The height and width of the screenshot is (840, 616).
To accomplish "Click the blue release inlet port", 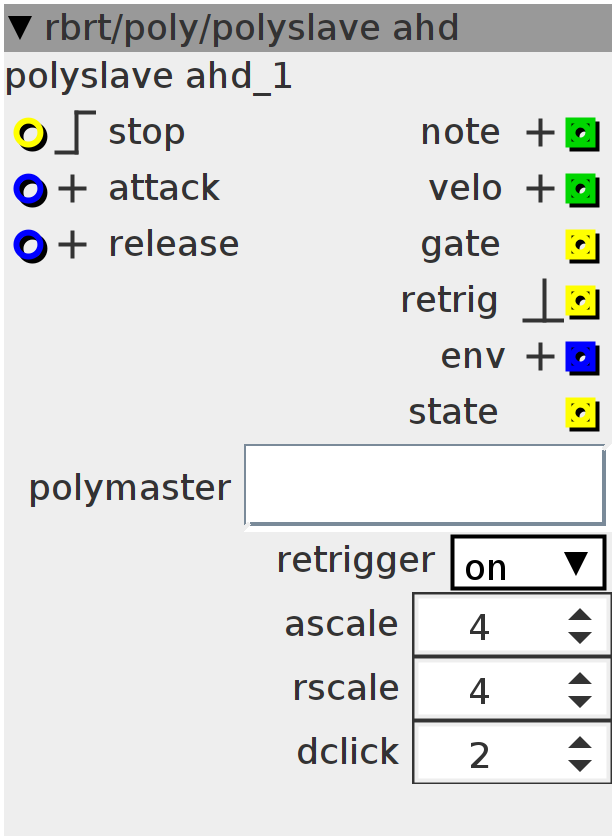I will tap(30, 246).
